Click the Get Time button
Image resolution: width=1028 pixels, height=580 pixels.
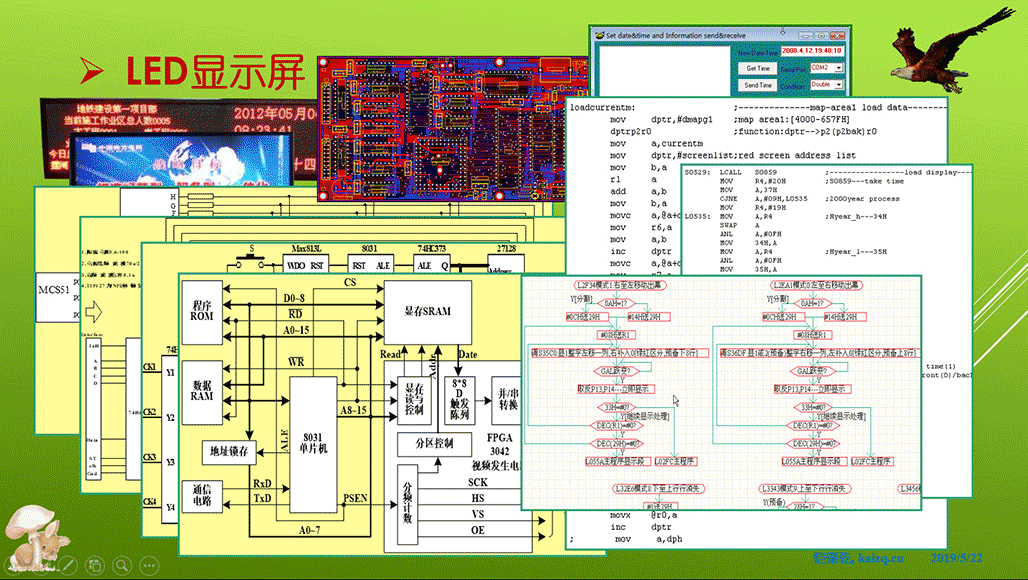pyautogui.click(x=758, y=68)
